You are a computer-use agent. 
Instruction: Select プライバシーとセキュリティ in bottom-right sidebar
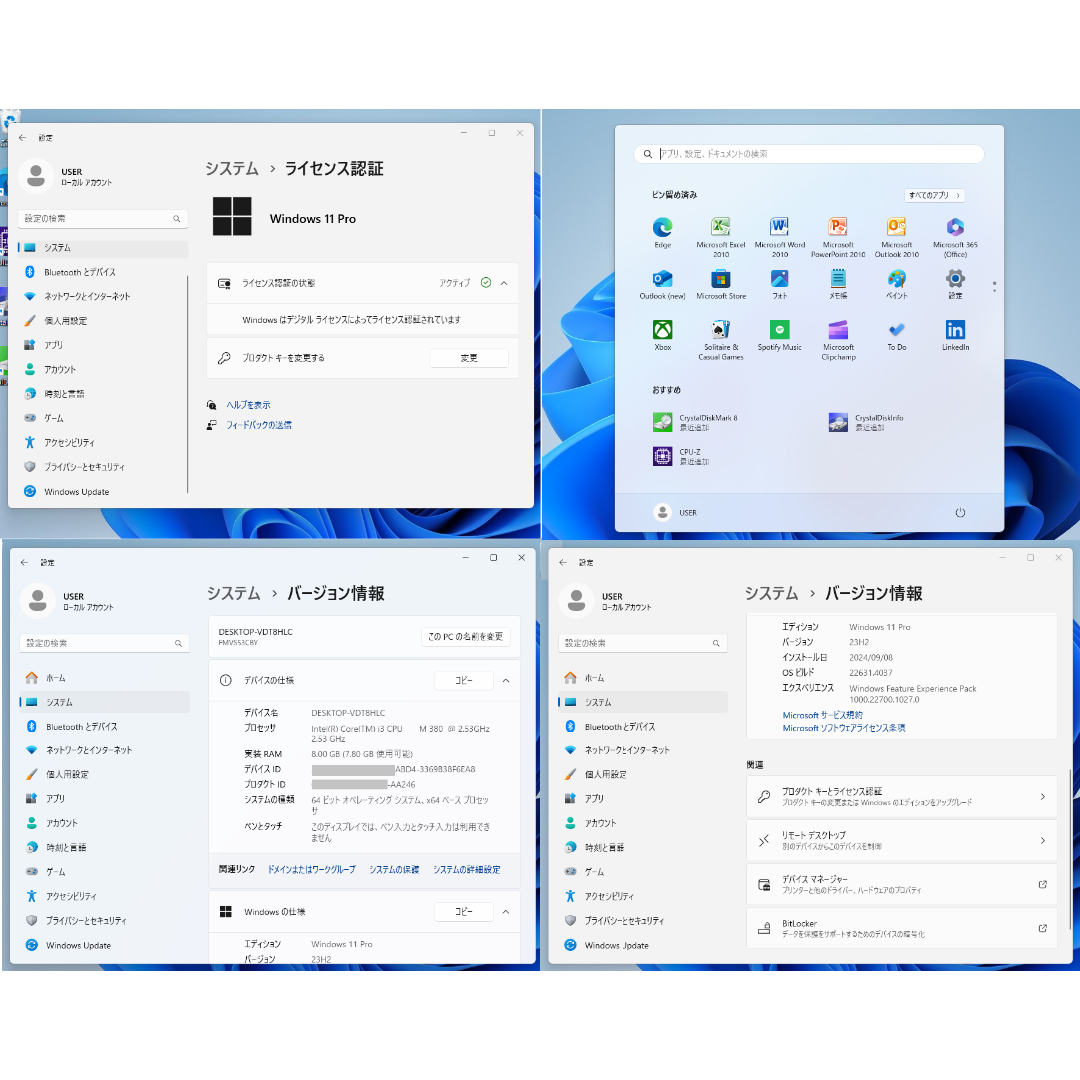click(x=643, y=920)
